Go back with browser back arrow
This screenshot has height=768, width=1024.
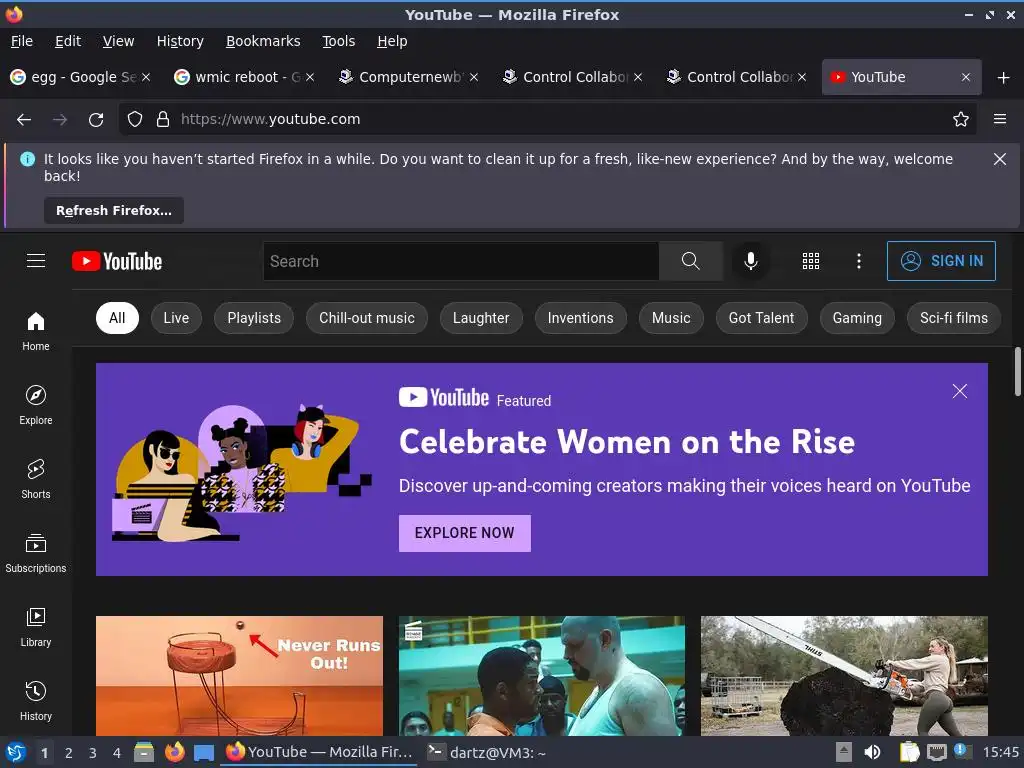(24, 120)
